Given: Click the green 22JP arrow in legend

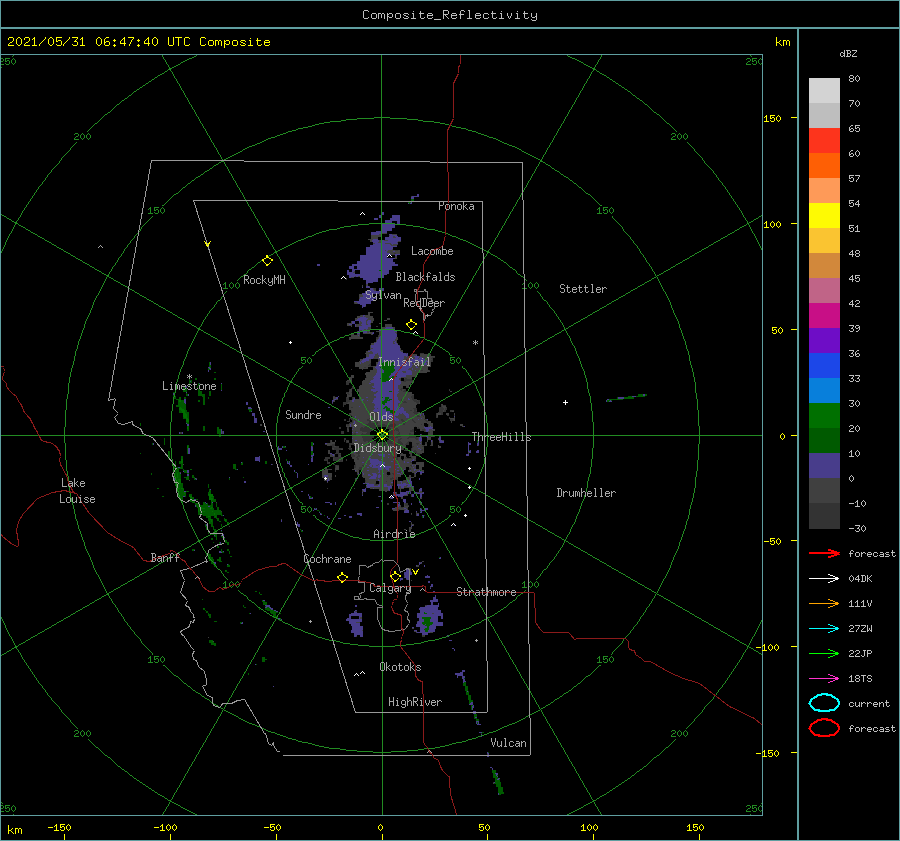Looking at the screenshot, I should [824, 653].
